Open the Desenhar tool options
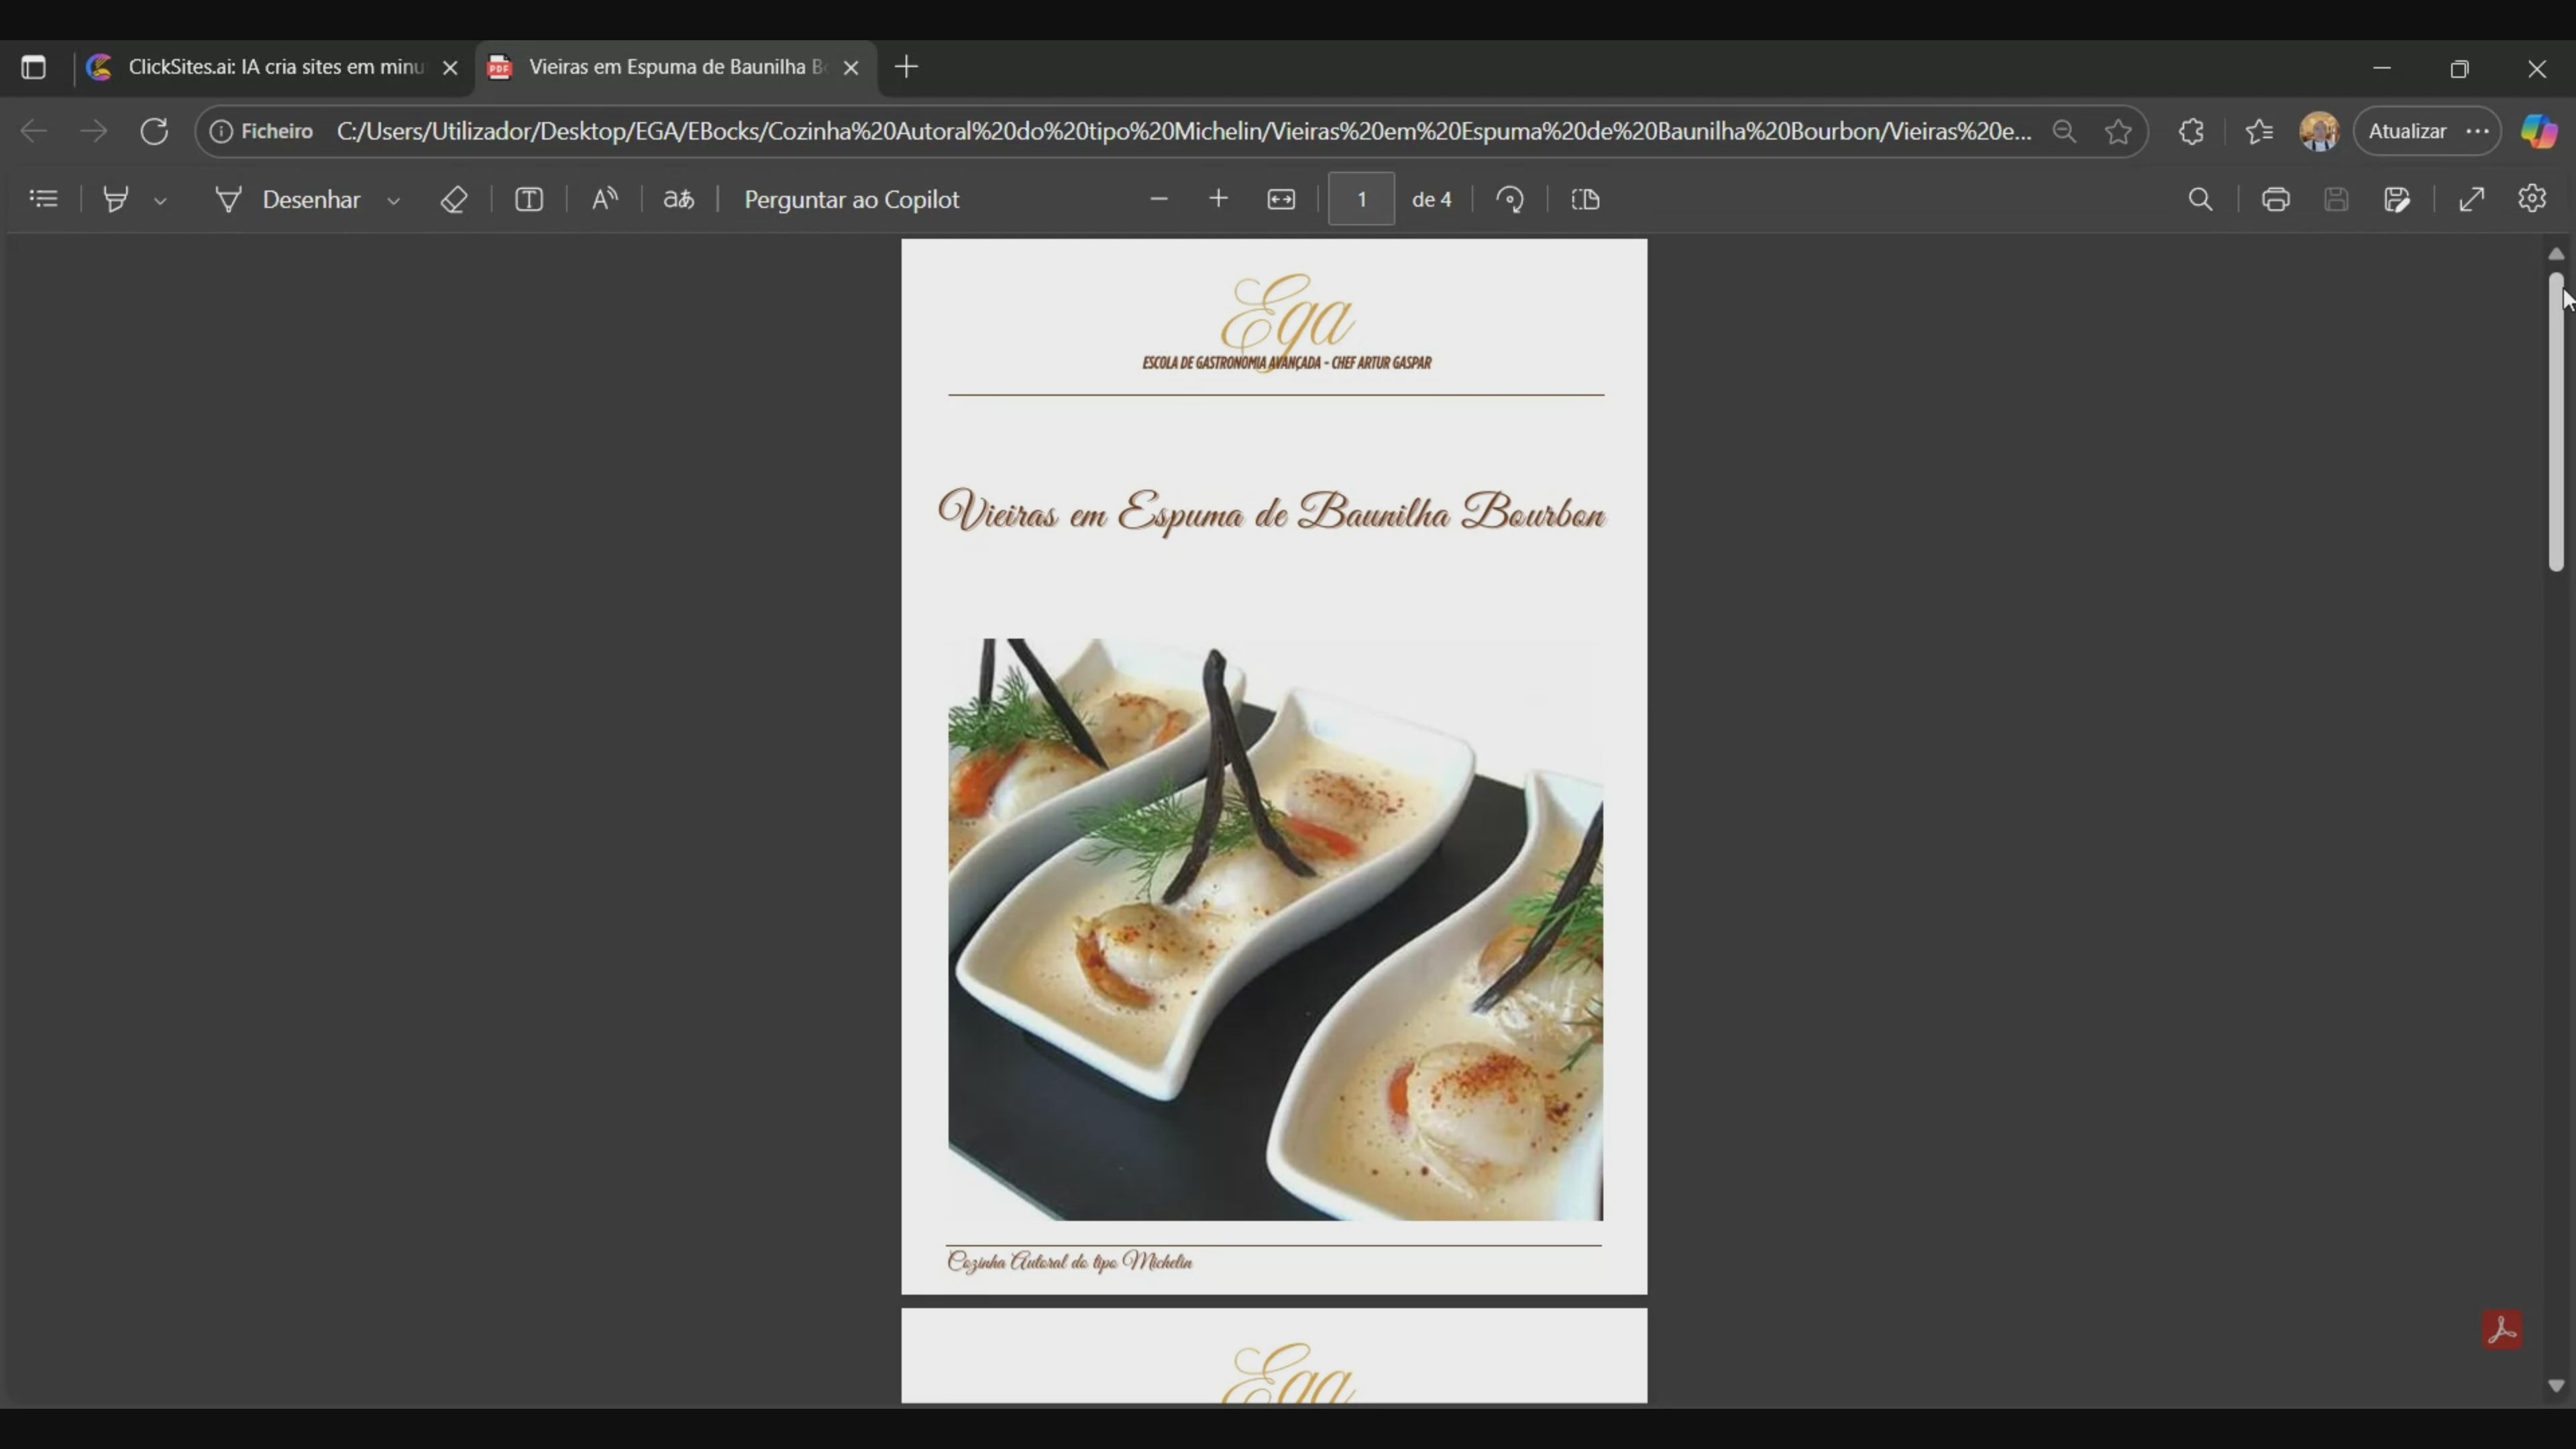2576x1449 pixels. [x=394, y=199]
